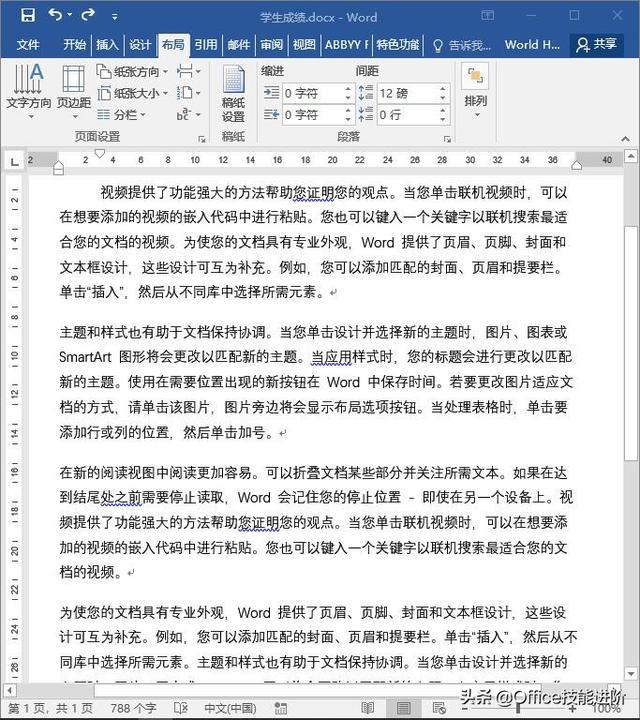Open the 特色功能 tab
This screenshot has height=720, width=640.
click(398, 45)
